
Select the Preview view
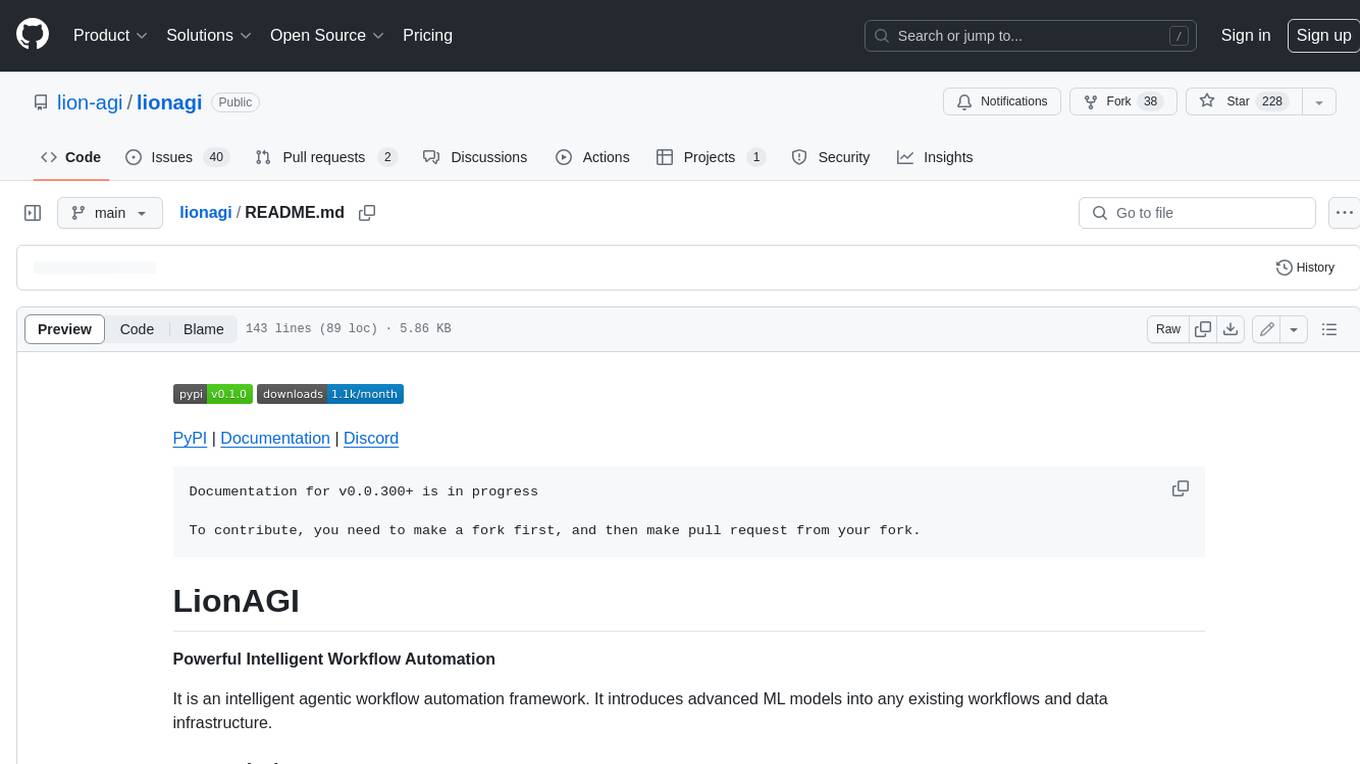click(x=65, y=329)
